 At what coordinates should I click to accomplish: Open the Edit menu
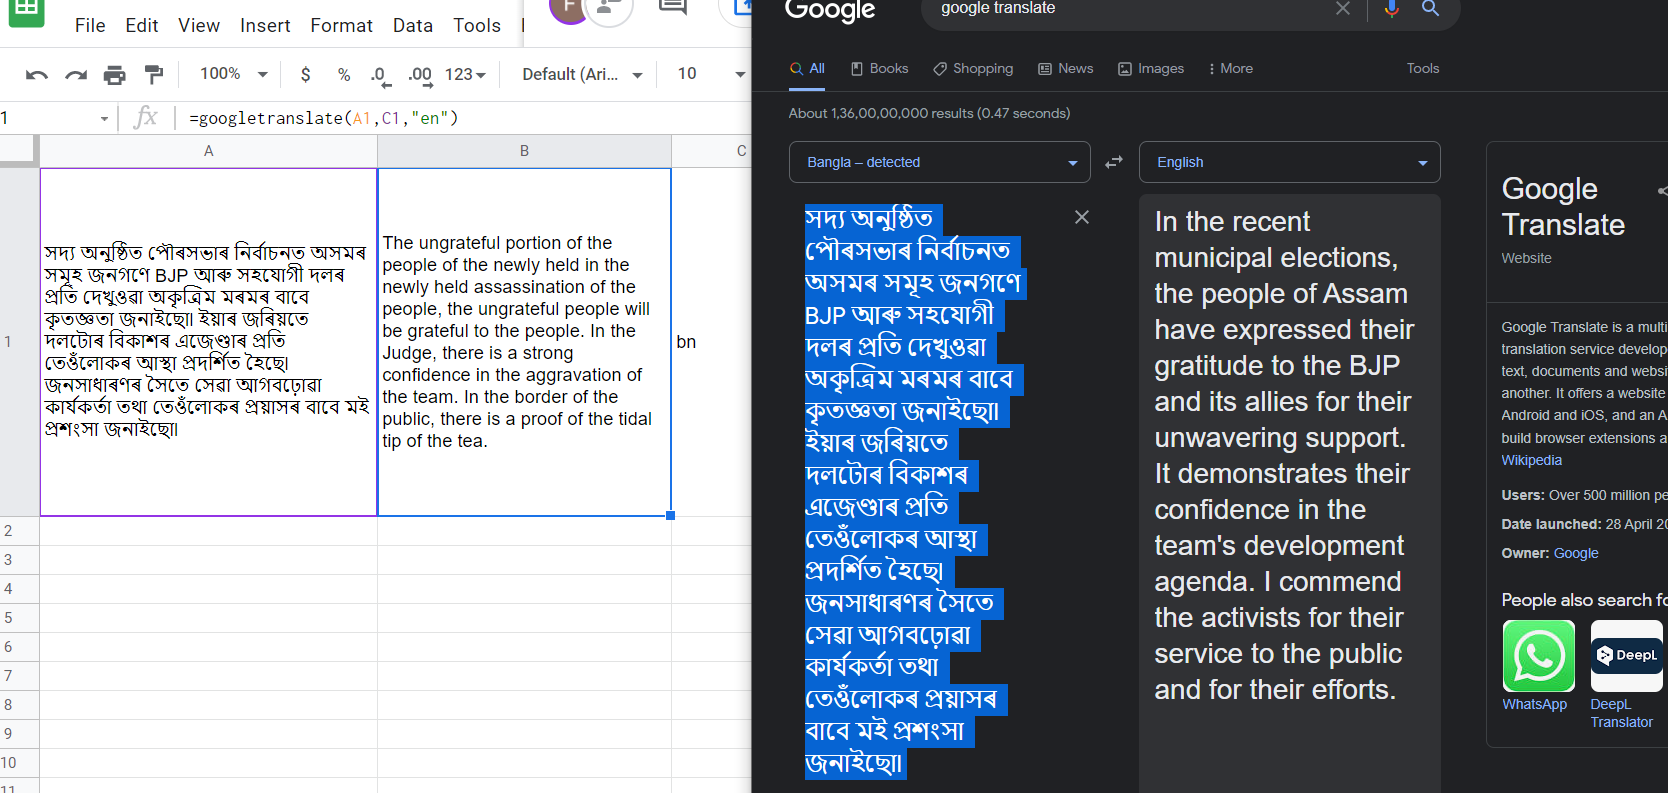click(141, 25)
